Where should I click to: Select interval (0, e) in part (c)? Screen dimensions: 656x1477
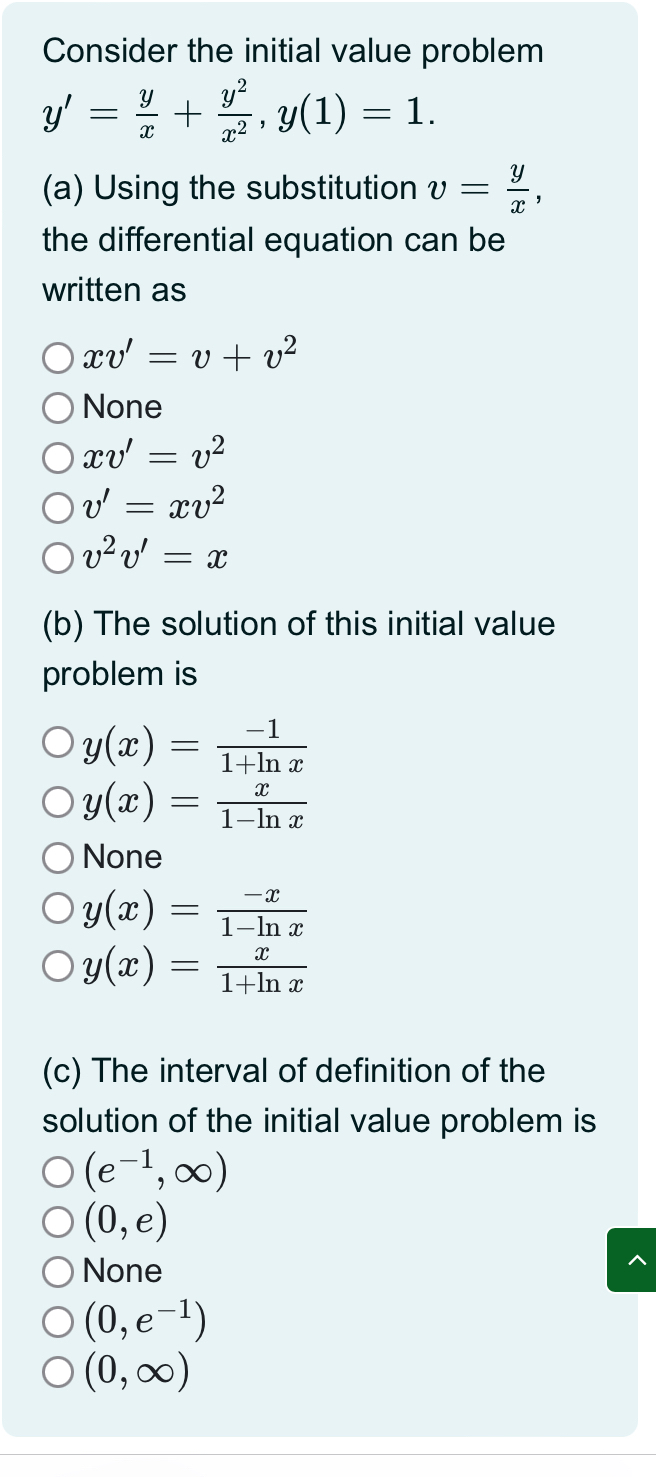pos(57,1222)
